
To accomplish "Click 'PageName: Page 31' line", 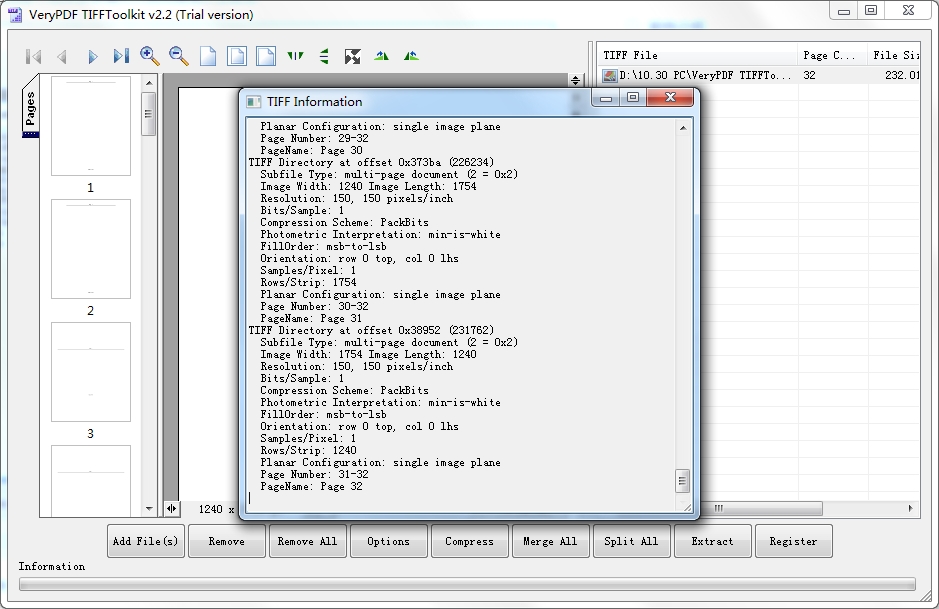I will pos(311,319).
